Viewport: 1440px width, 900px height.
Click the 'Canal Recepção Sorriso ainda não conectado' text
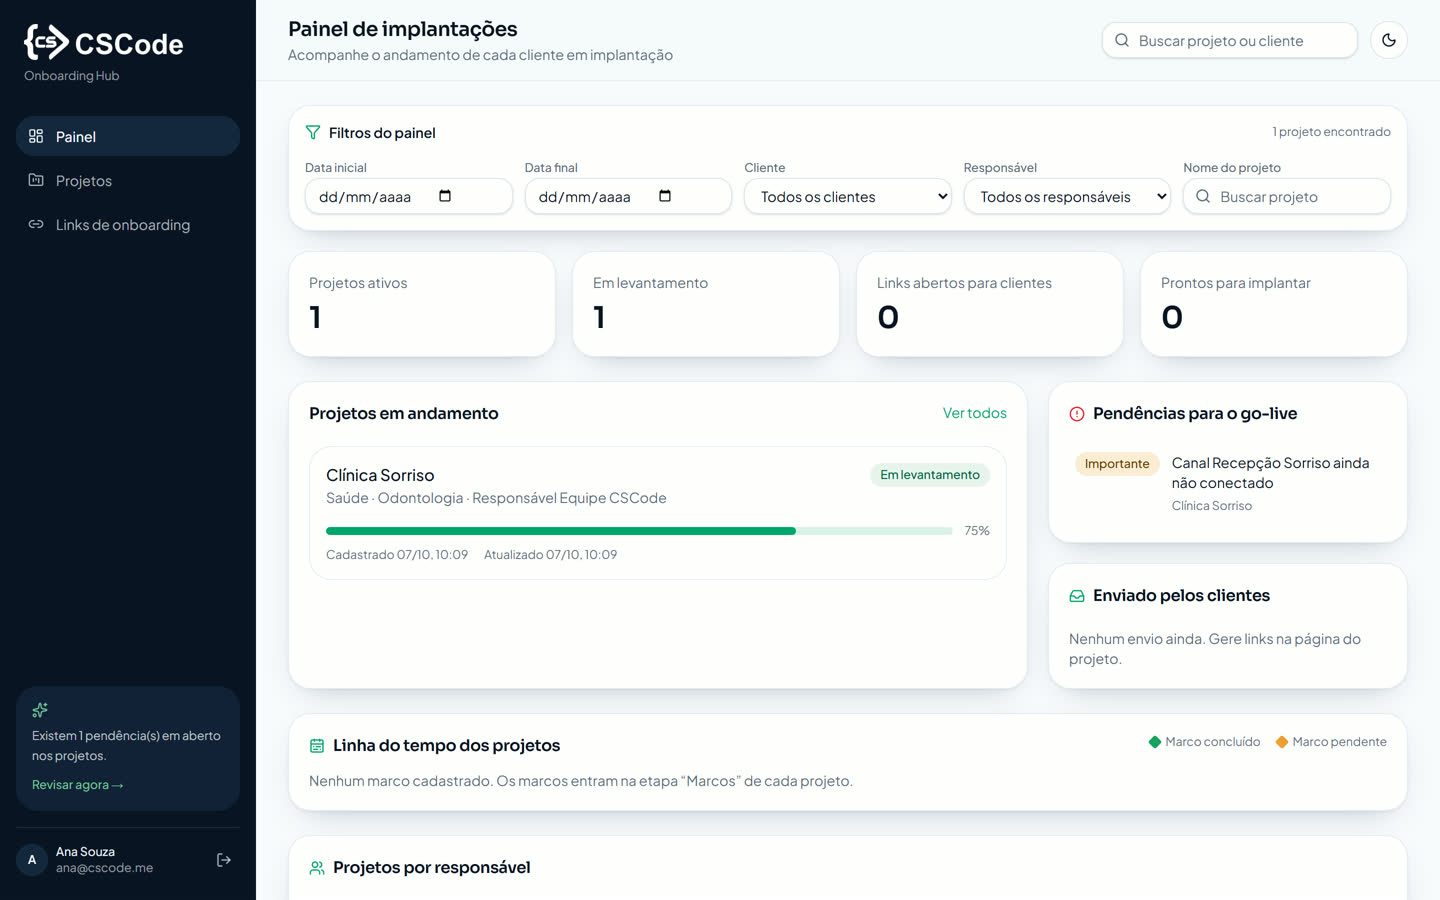click(1270, 473)
